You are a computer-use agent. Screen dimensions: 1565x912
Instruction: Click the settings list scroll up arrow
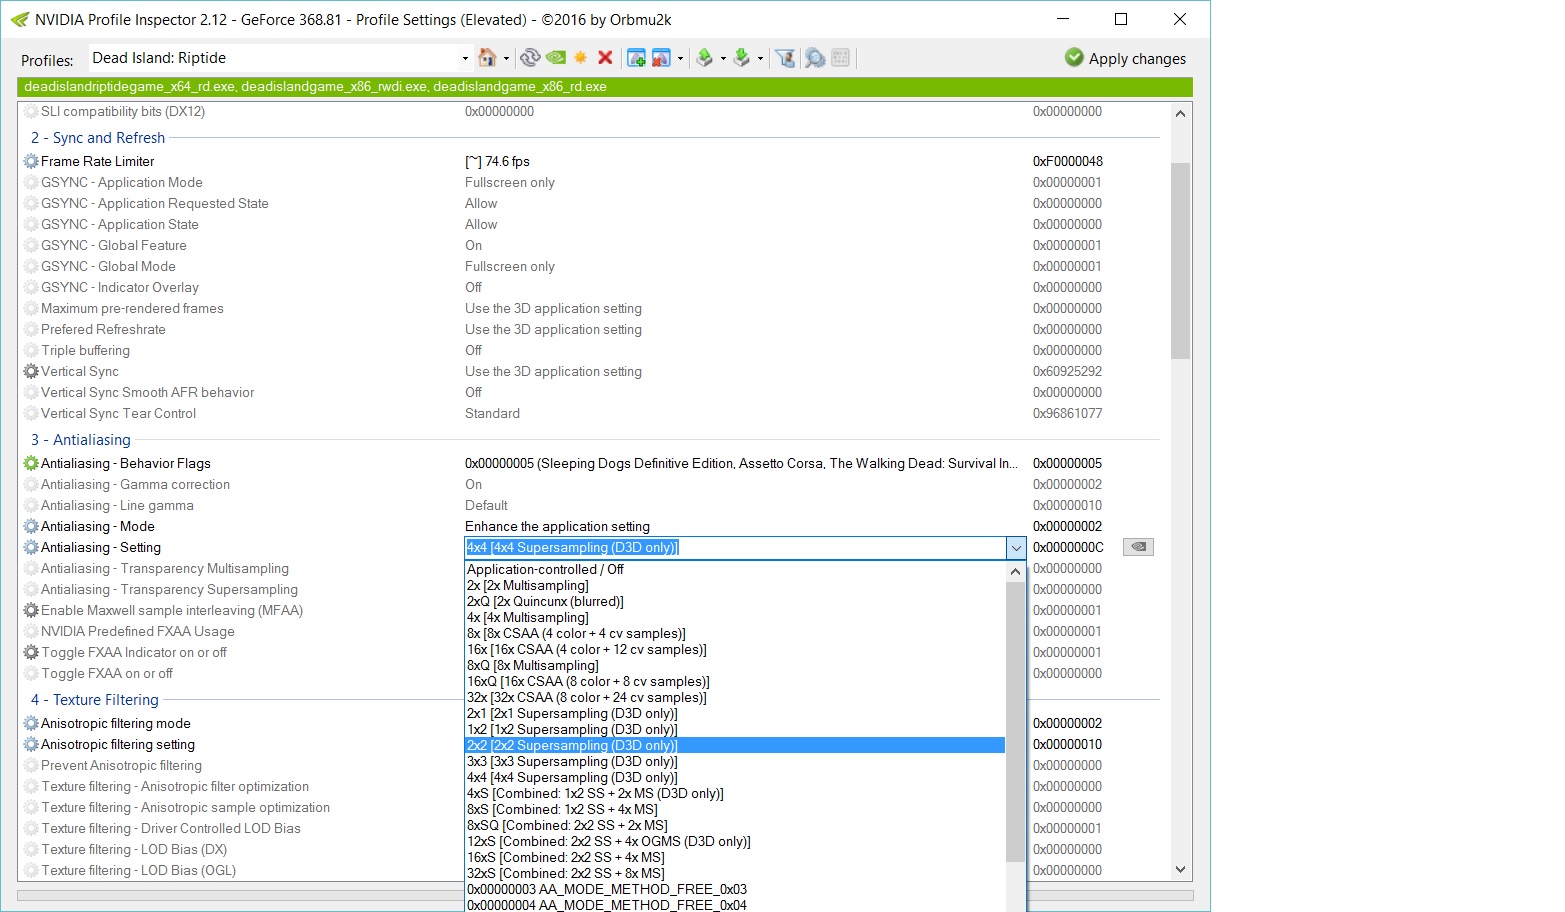[x=1180, y=113]
